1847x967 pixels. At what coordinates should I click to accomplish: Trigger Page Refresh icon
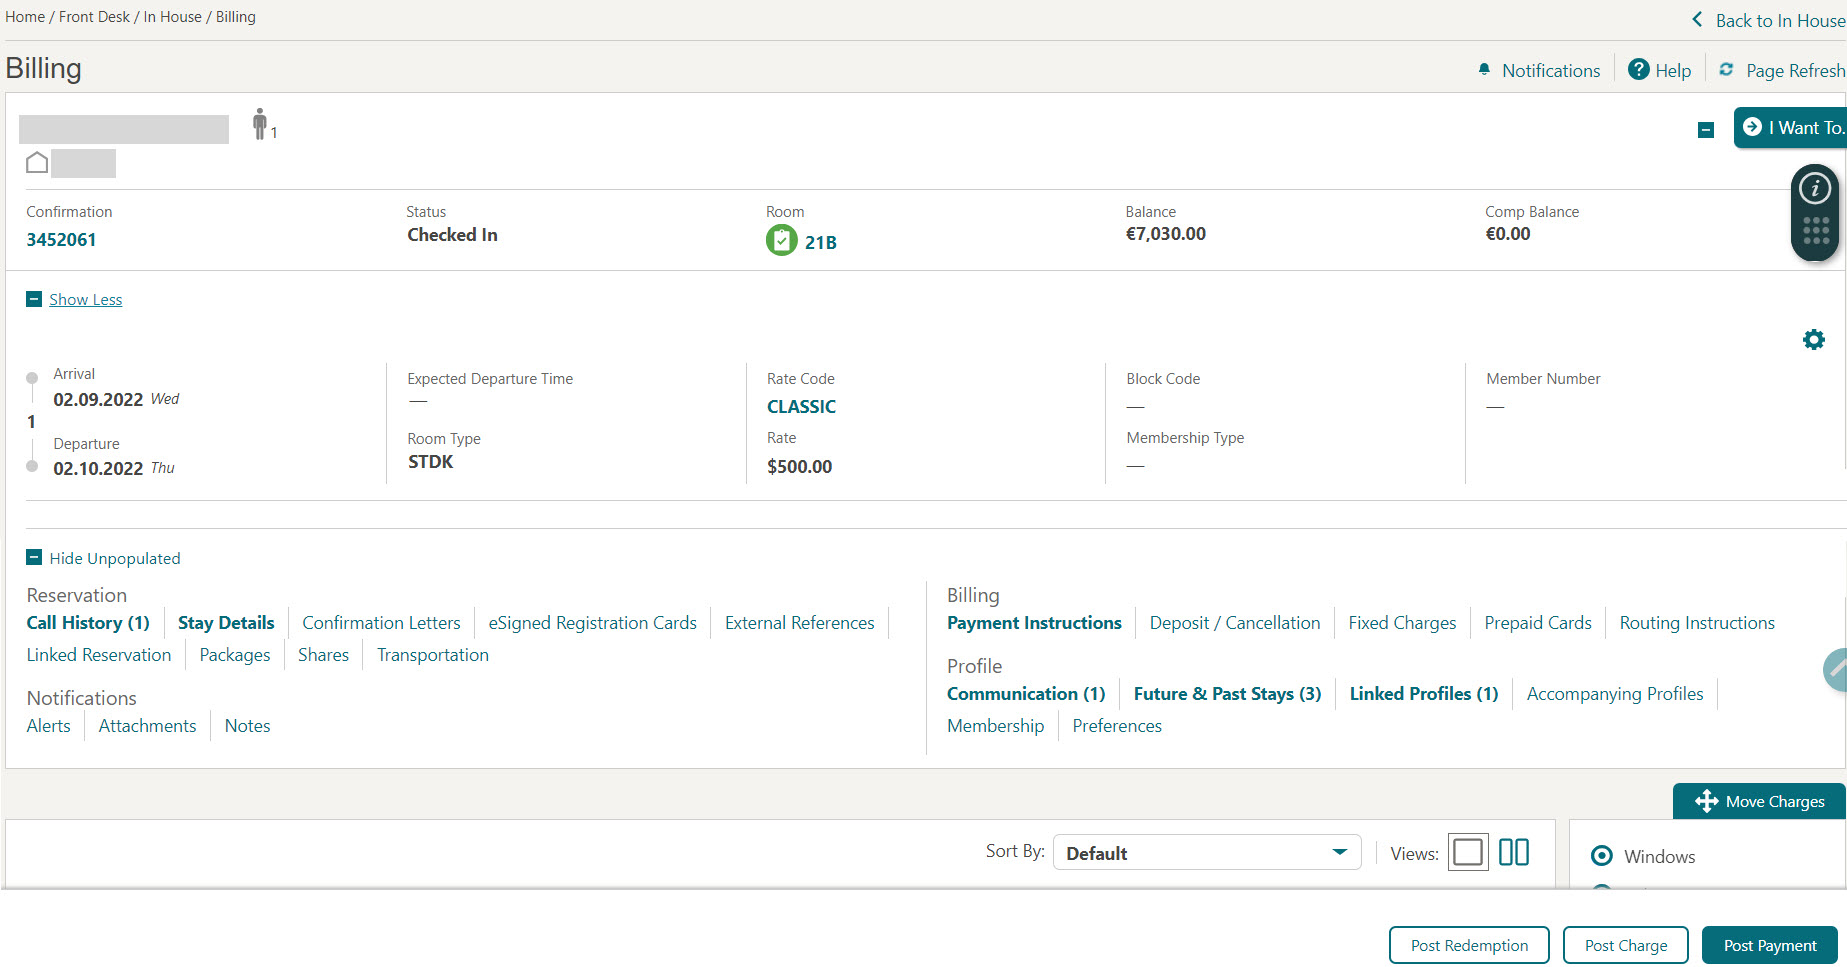click(x=1726, y=69)
